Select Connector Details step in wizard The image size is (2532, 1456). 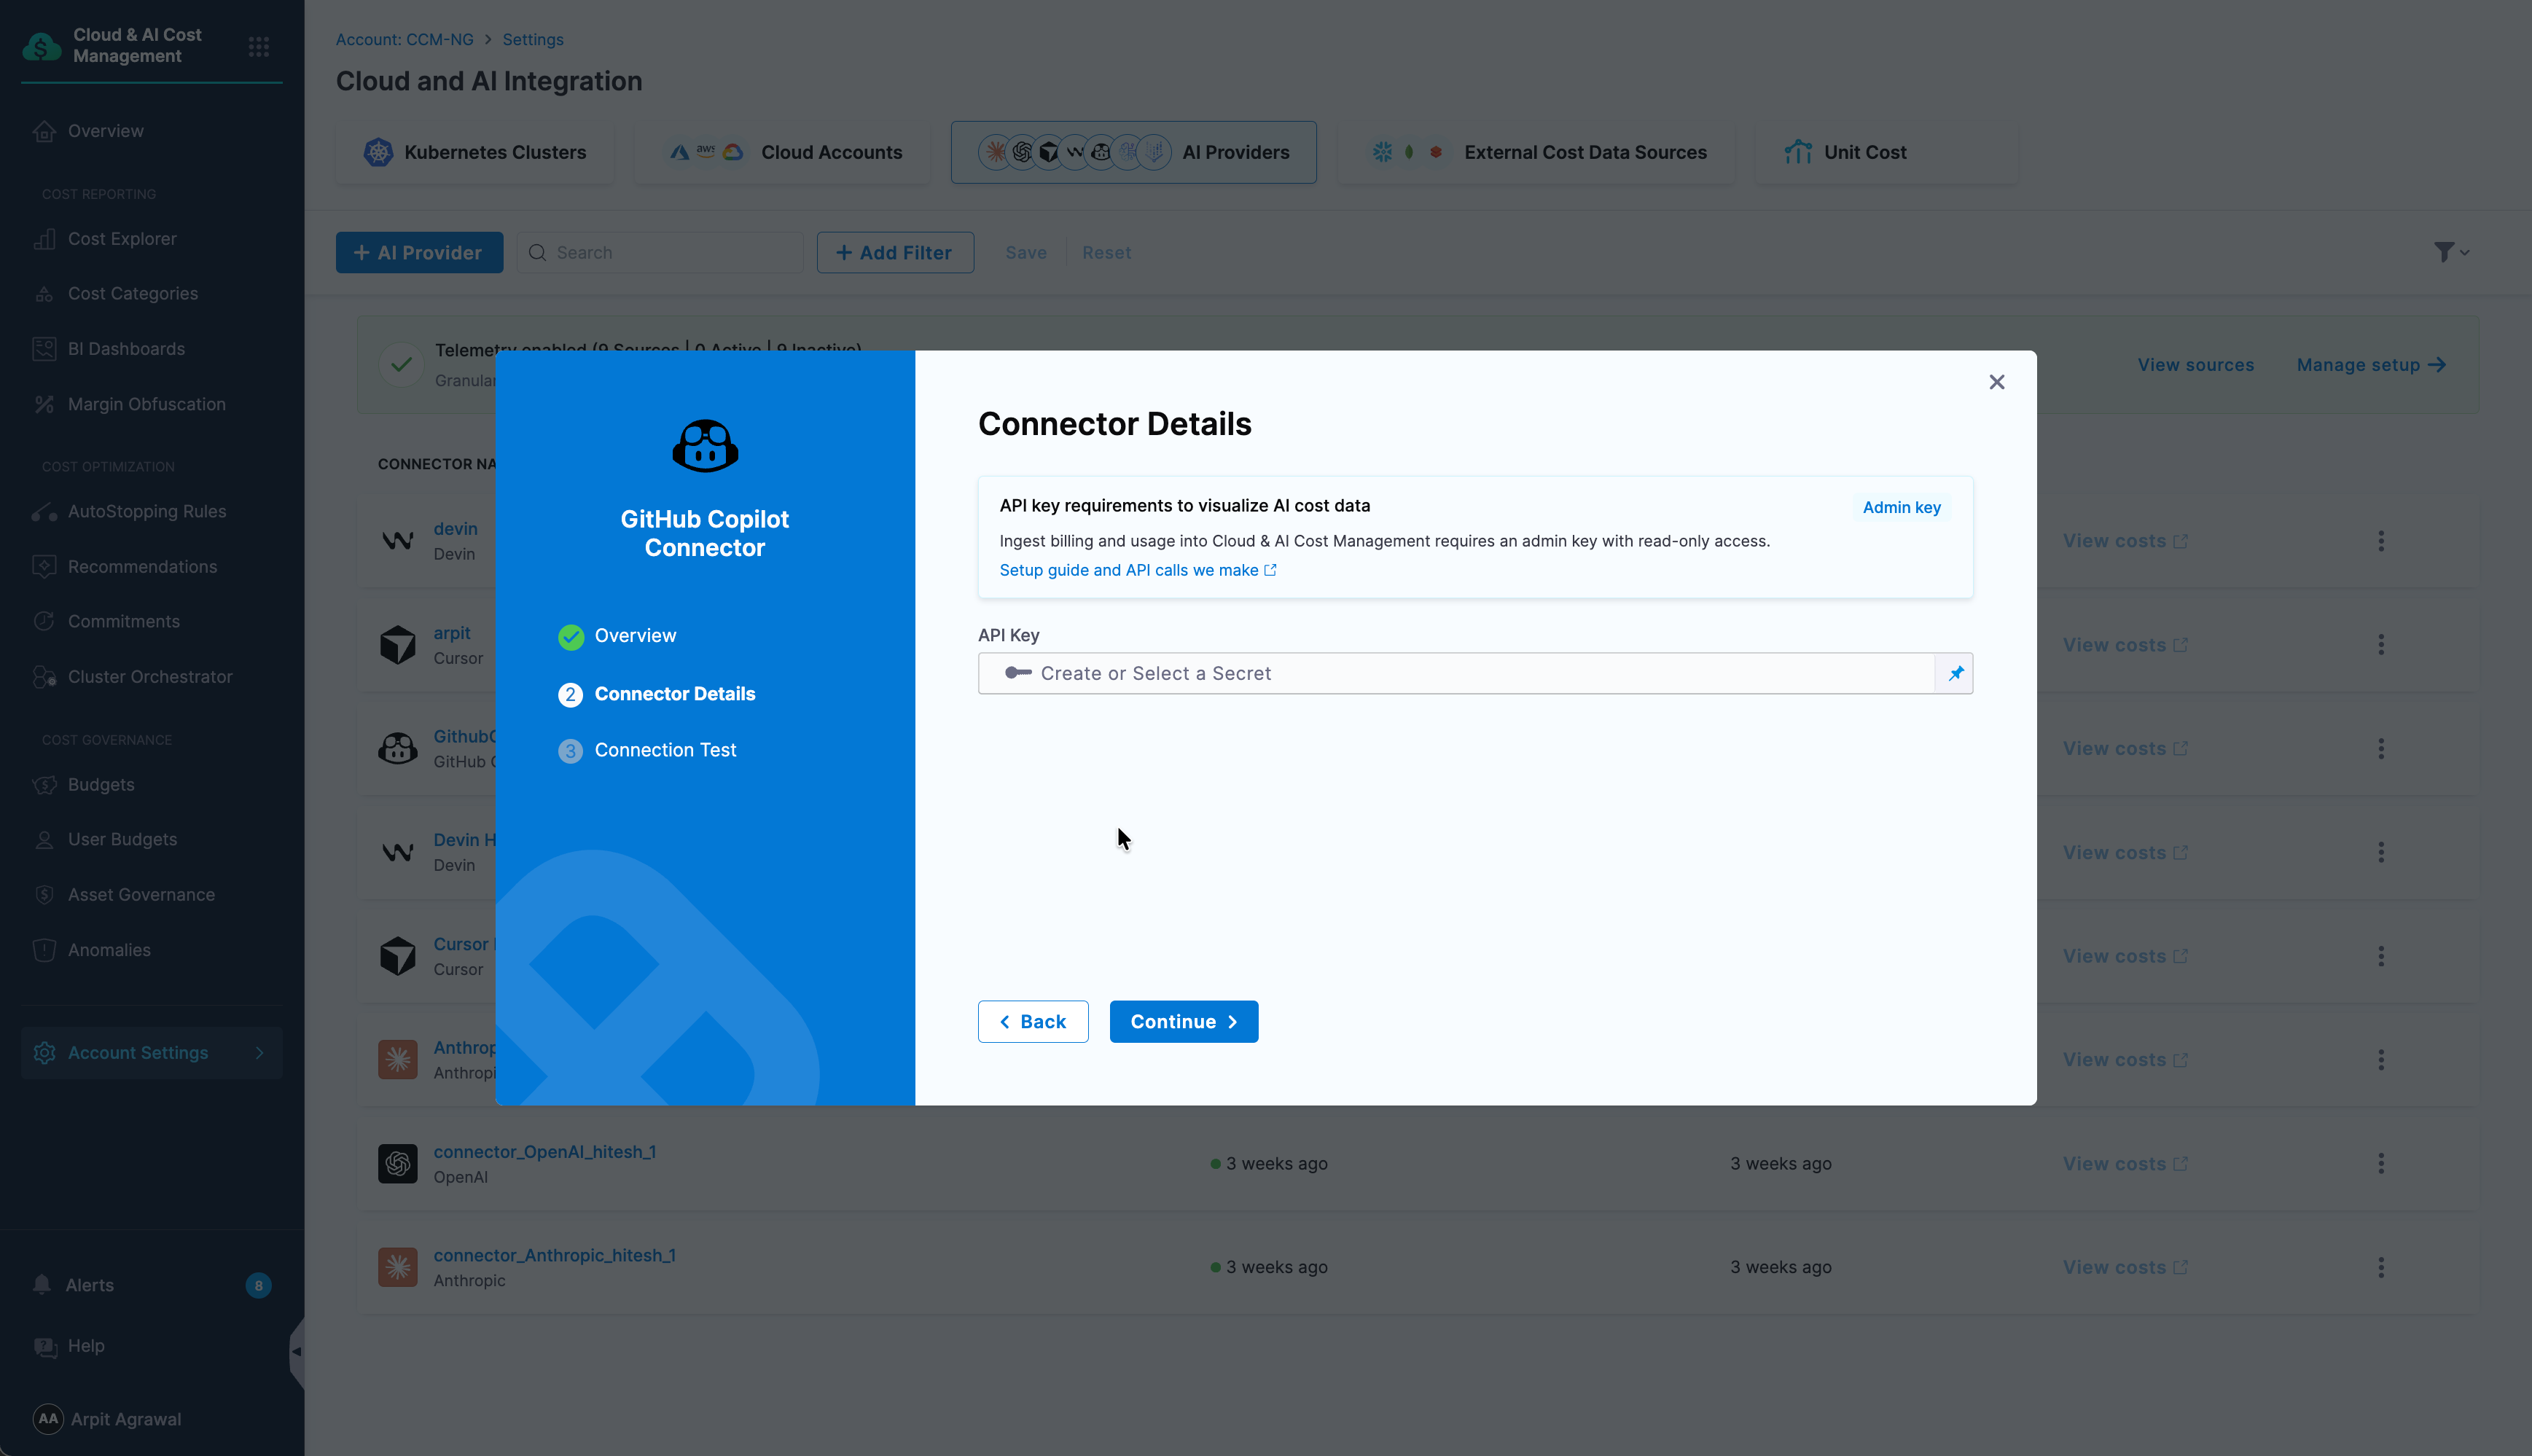(x=656, y=694)
